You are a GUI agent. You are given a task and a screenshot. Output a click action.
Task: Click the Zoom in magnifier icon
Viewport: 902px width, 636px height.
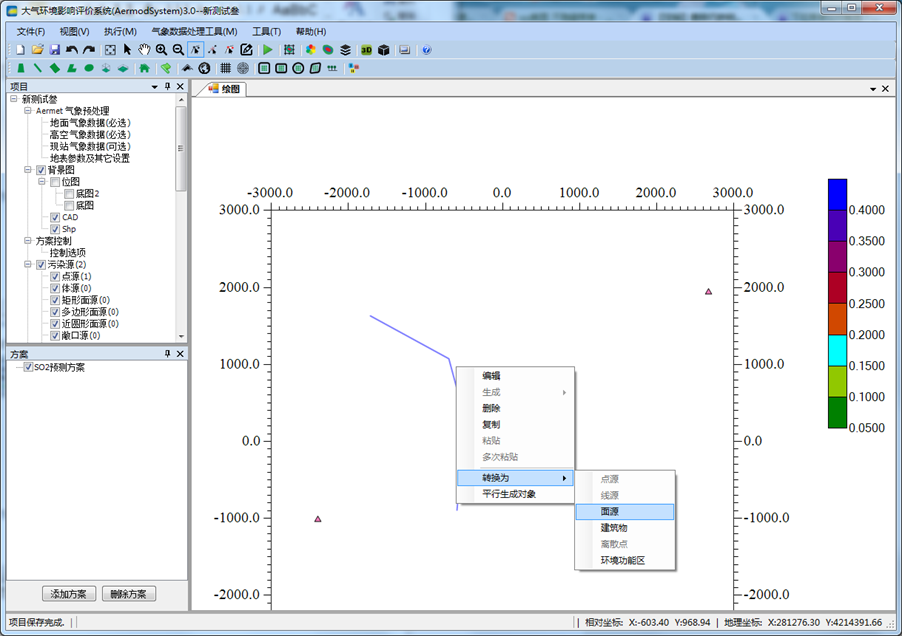coord(161,50)
